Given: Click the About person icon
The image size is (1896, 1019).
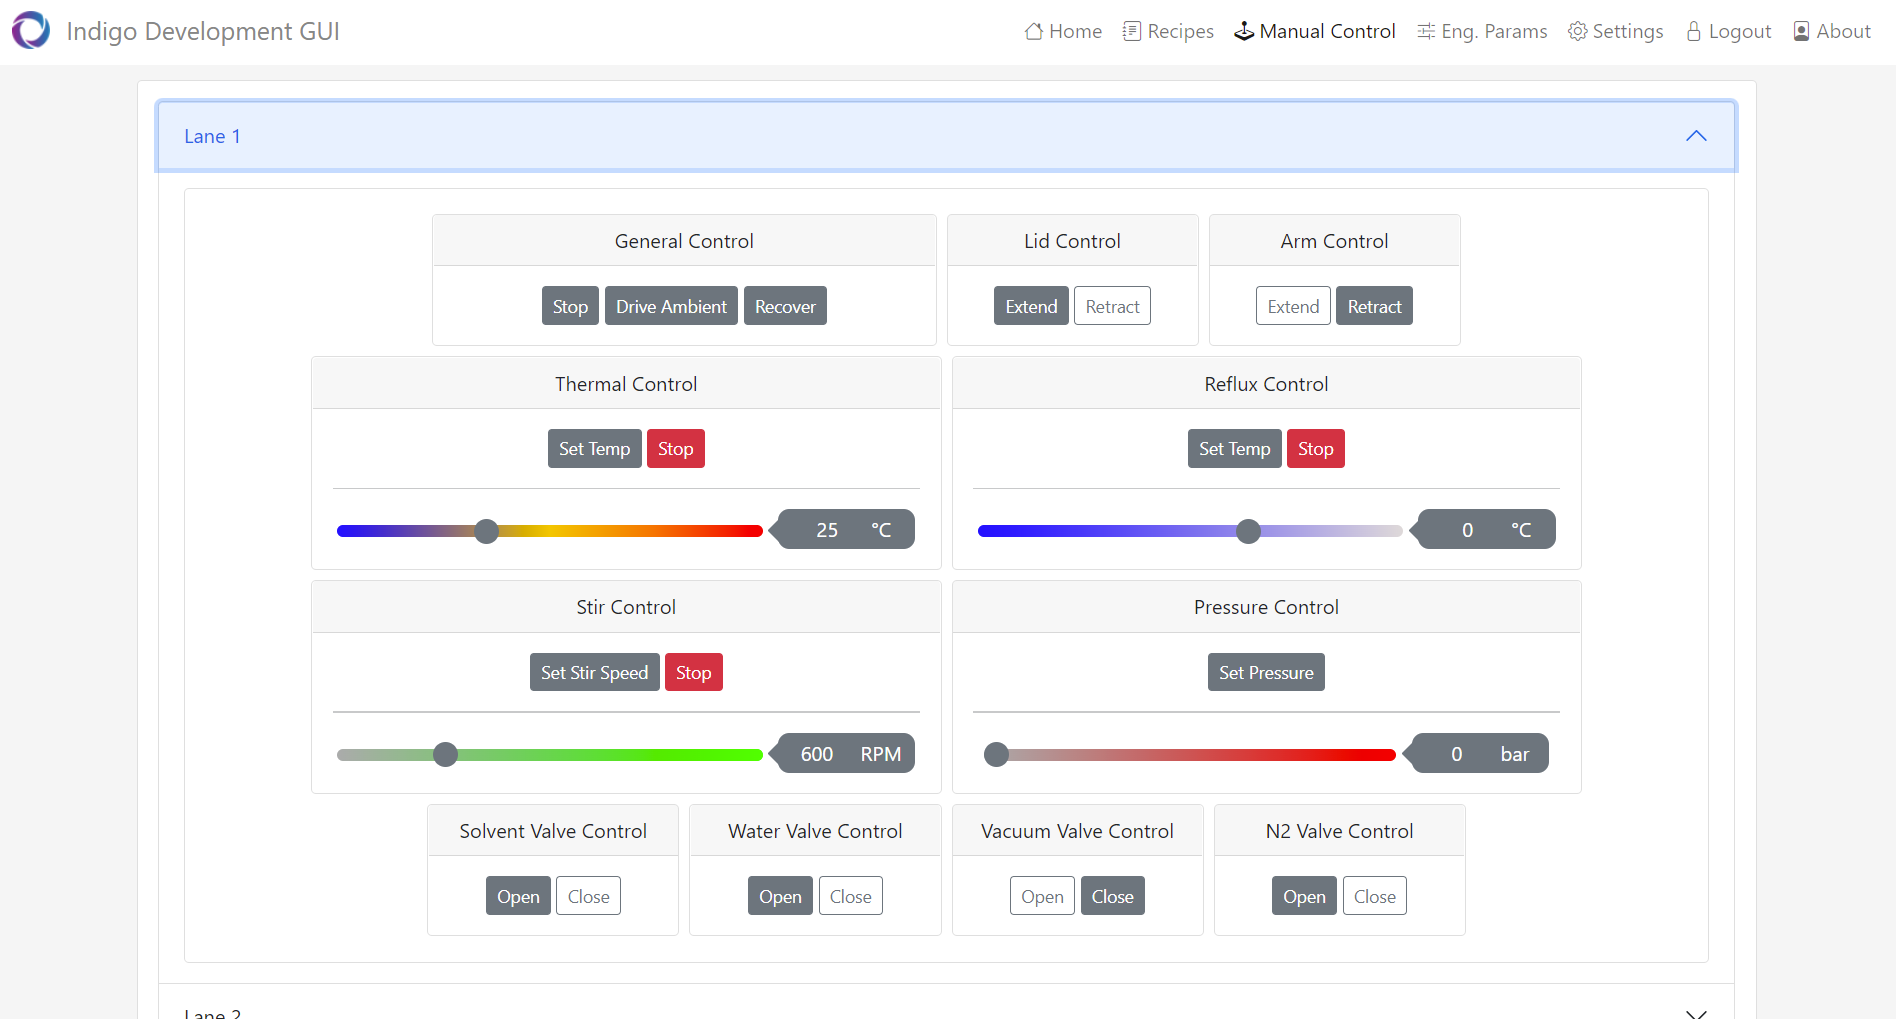Looking at the screenshot, I should coord(1801,32).
